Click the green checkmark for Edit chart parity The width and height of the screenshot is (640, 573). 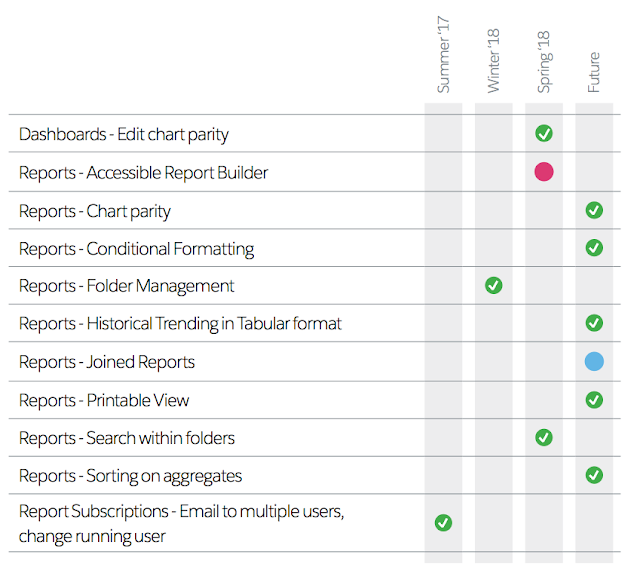[x=544, y=133]
